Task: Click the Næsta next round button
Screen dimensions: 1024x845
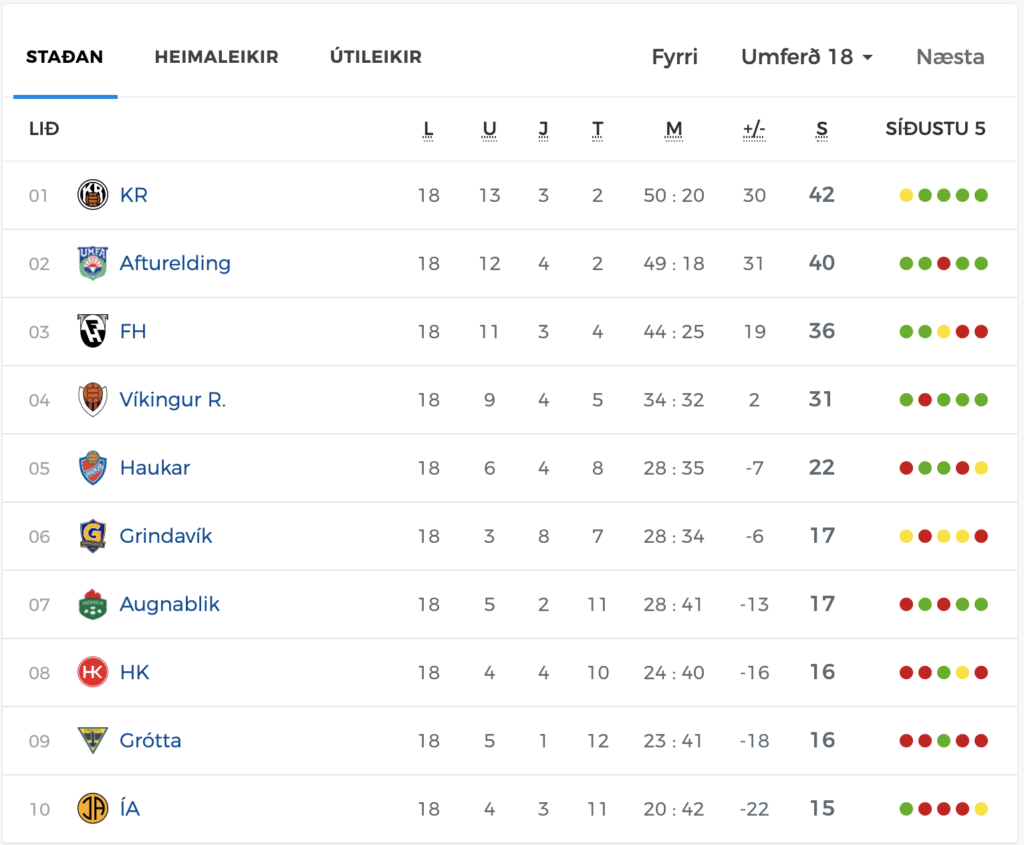Action: click(x=950, y=57)
